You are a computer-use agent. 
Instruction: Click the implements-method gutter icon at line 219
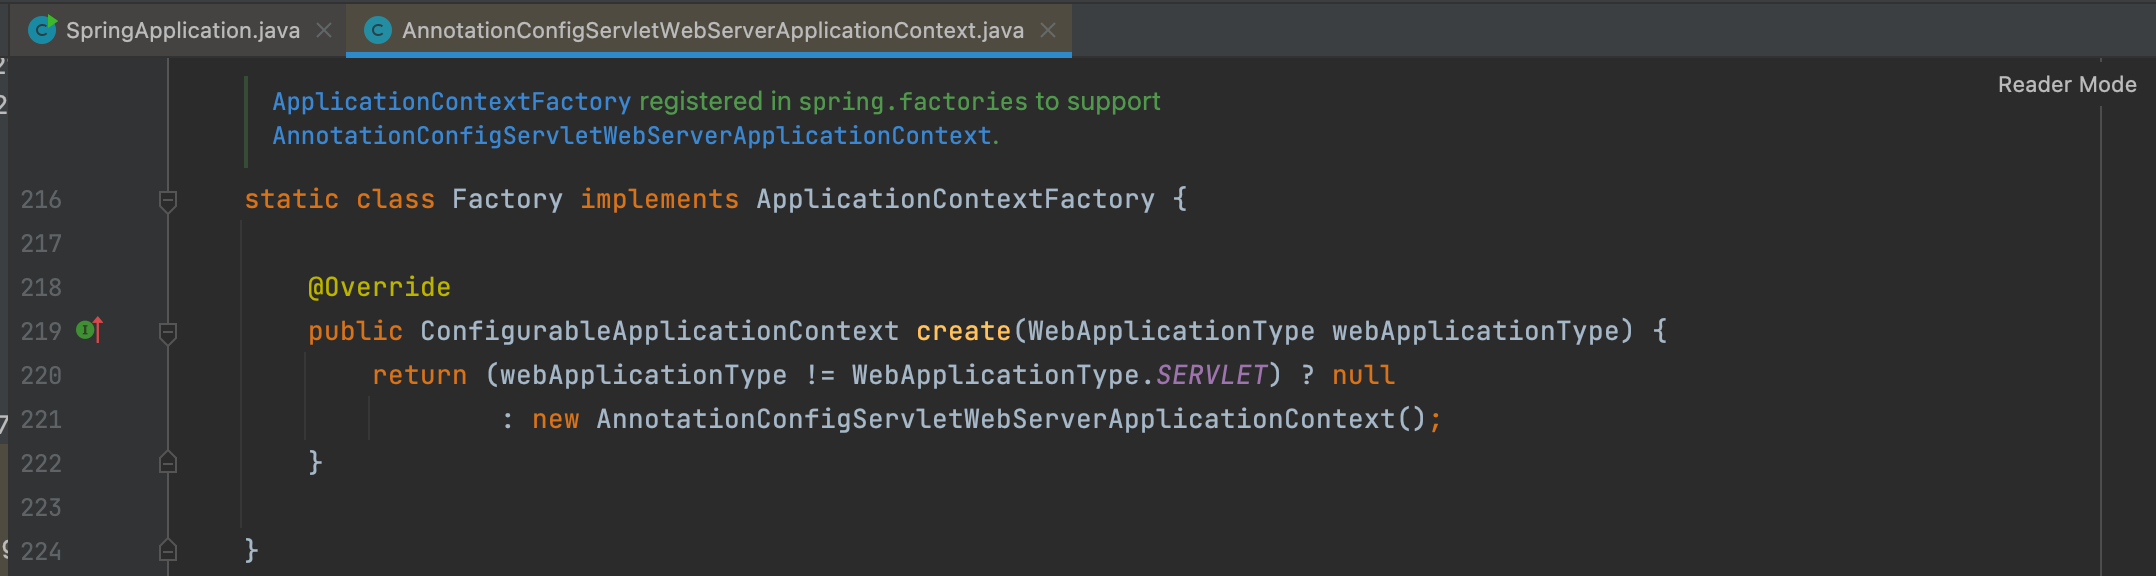click(90, 329)
